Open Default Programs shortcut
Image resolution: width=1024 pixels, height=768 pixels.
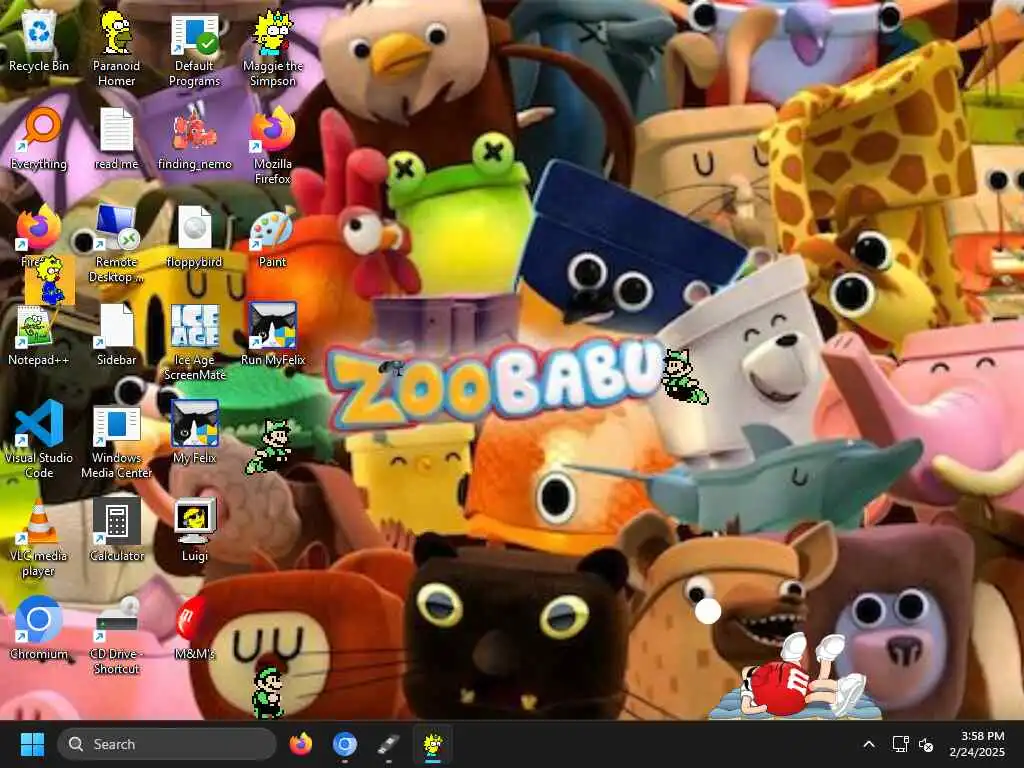(195, 48)
